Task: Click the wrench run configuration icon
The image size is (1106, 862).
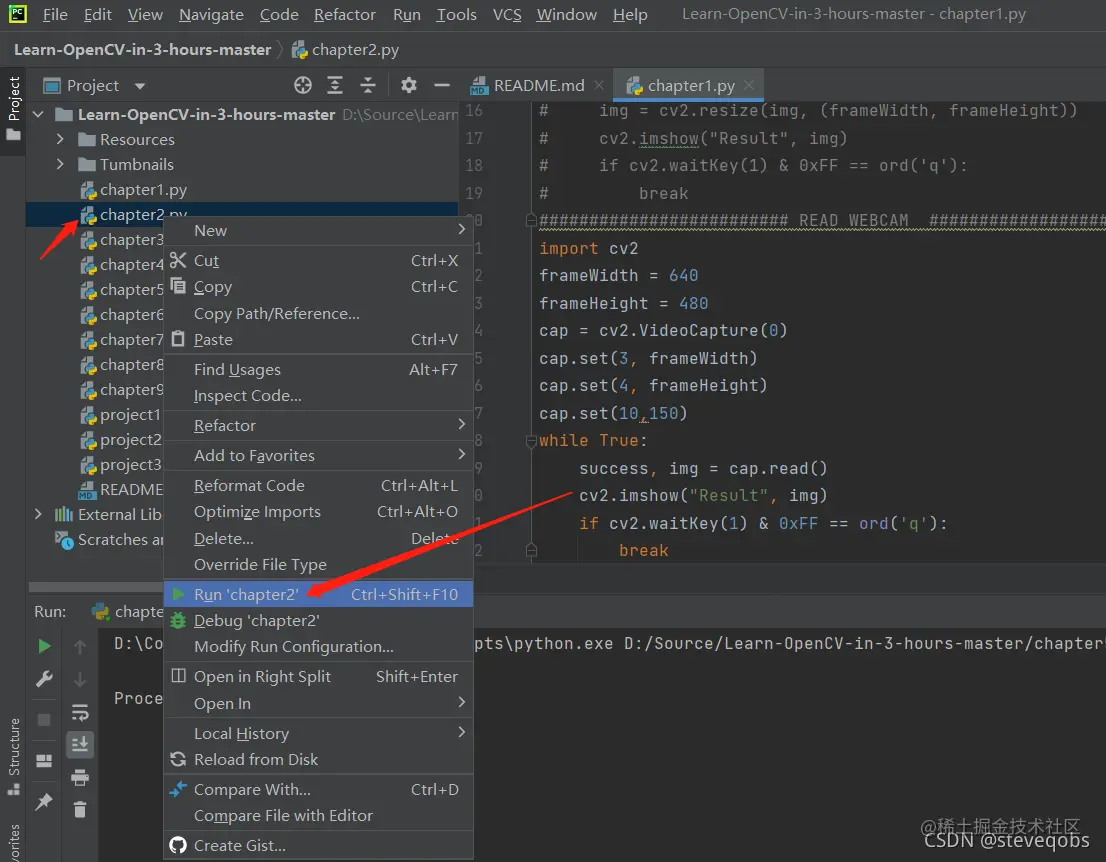Action: (44, 679)
